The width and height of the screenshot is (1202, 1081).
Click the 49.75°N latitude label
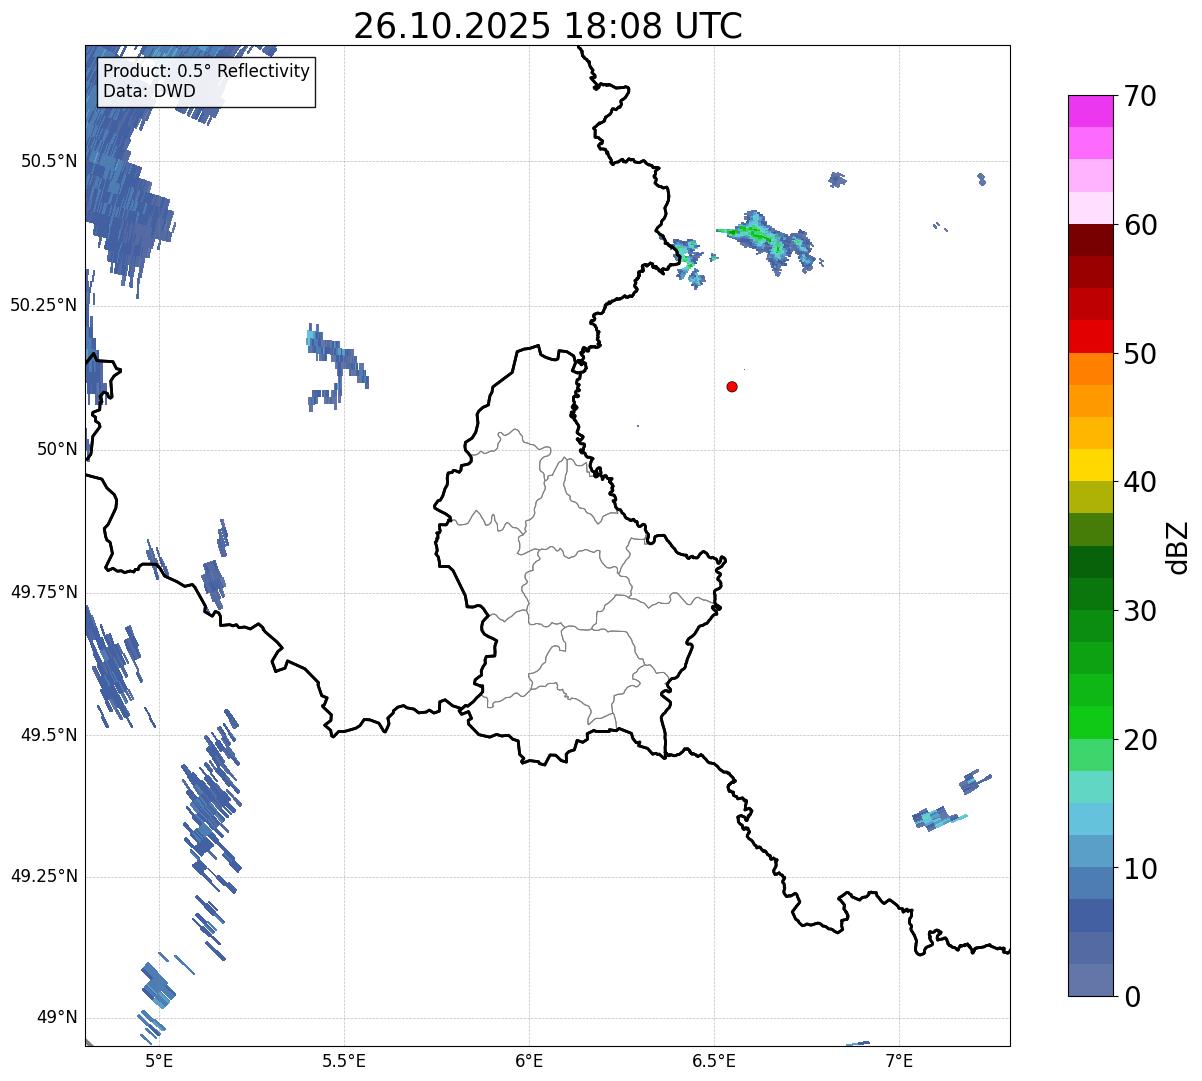click(44, 592)
